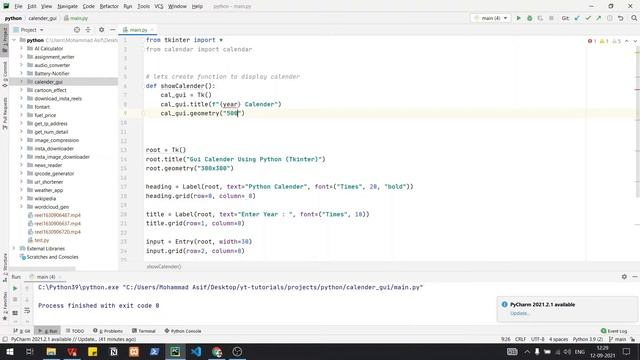
Task: Toggle Project tool window side tab
Action: coord(4,39)
